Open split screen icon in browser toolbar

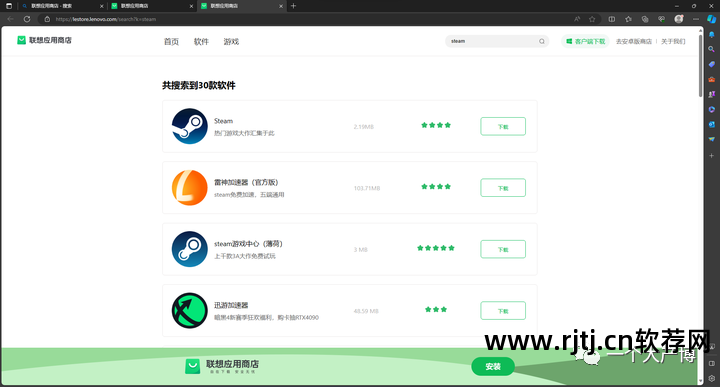[612, 19]
